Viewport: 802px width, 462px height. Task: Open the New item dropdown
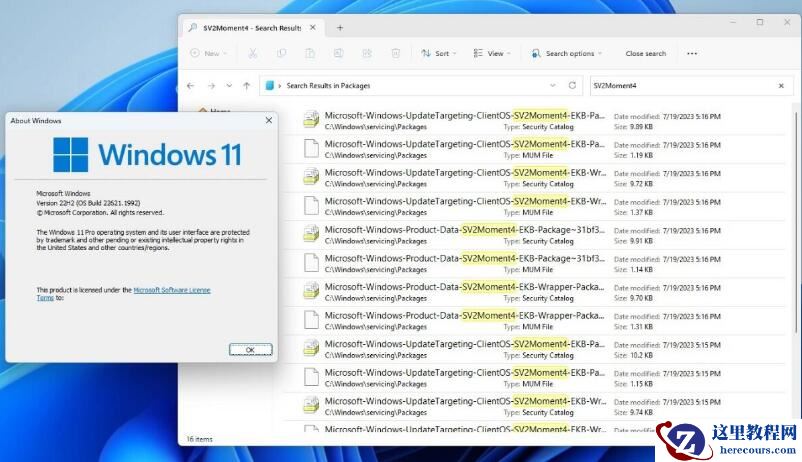(209, 53)
